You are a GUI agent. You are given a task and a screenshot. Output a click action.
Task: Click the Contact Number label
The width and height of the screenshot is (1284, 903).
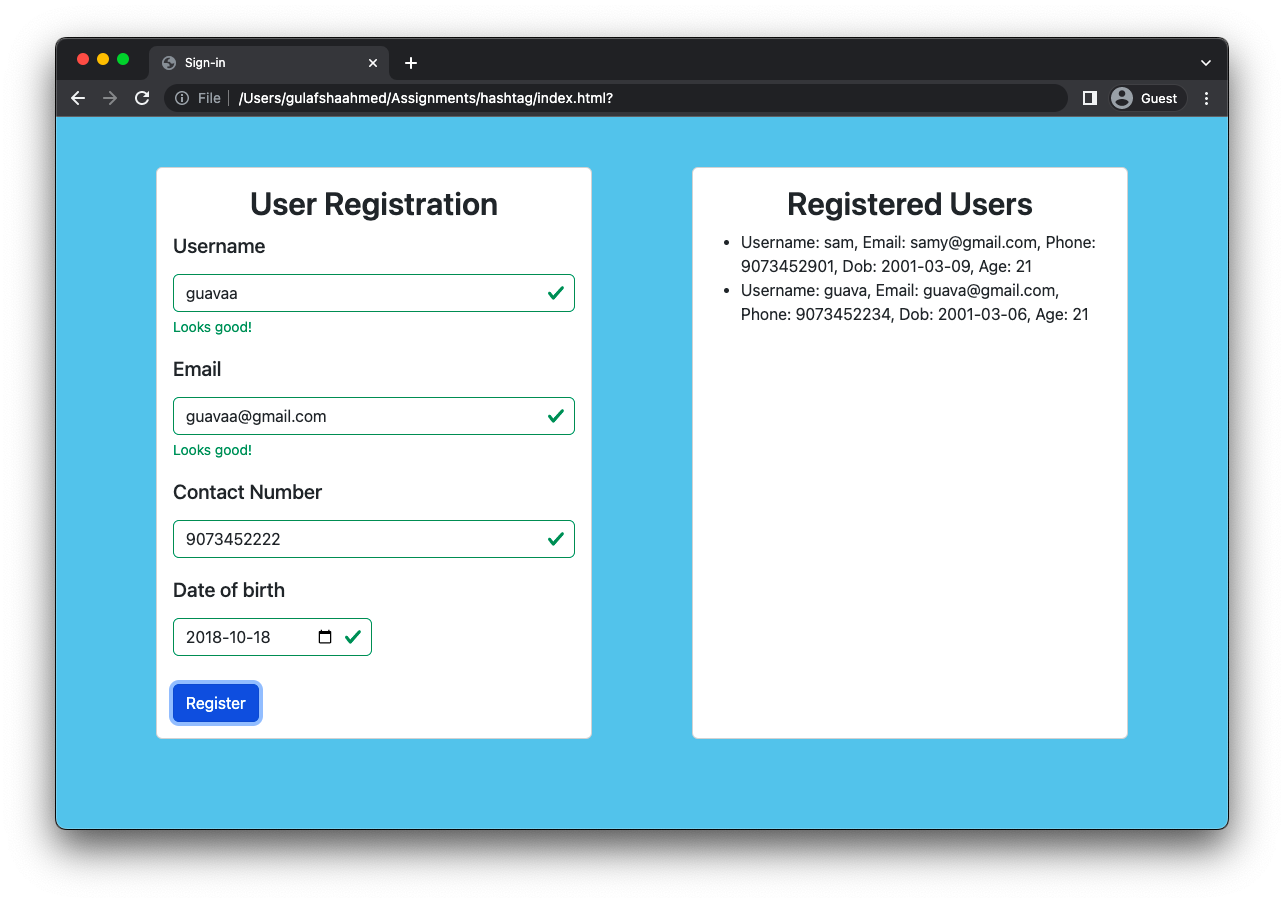(247, 493)
